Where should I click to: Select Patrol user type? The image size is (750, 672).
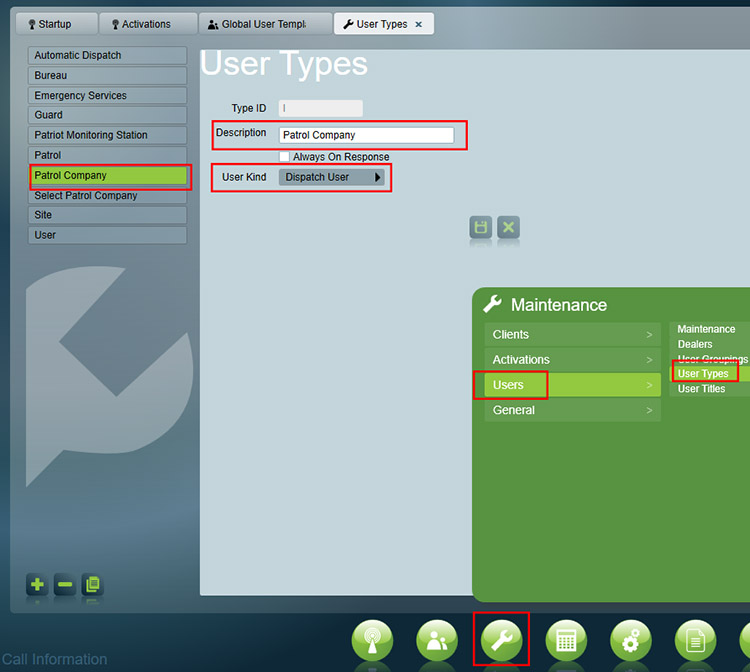[107, 155]
